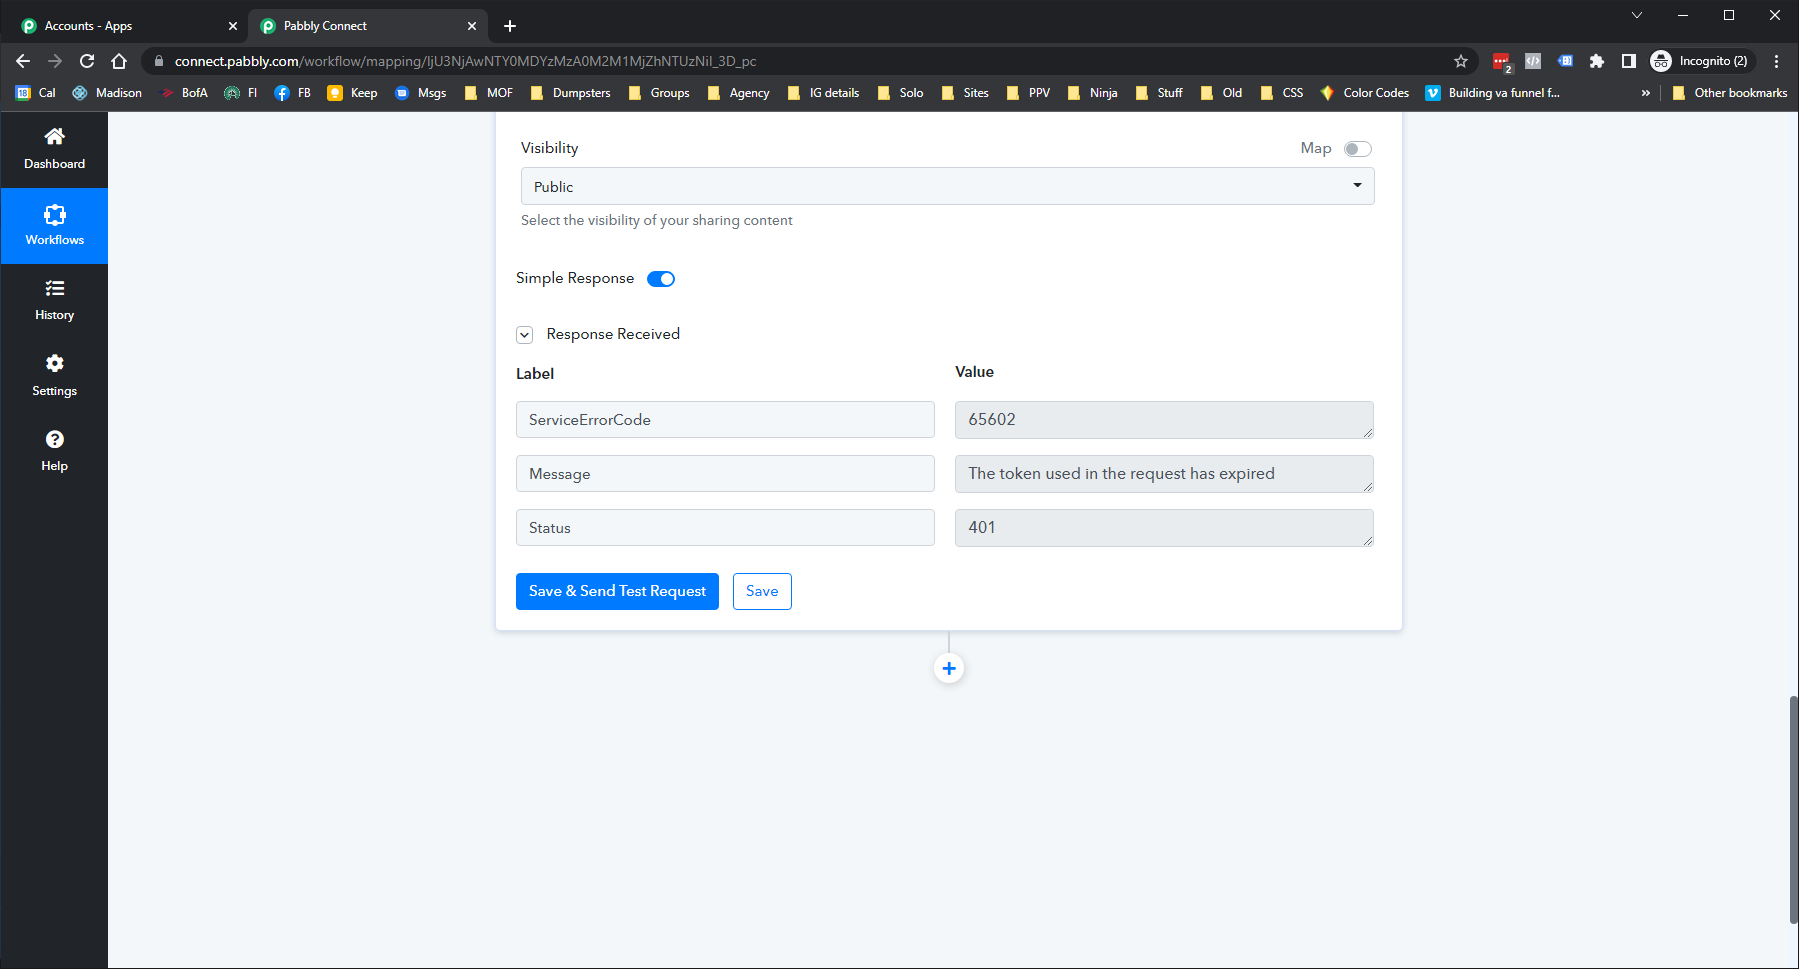
Task: Open the Old bookmarks folder
Action: (1221, 93)
